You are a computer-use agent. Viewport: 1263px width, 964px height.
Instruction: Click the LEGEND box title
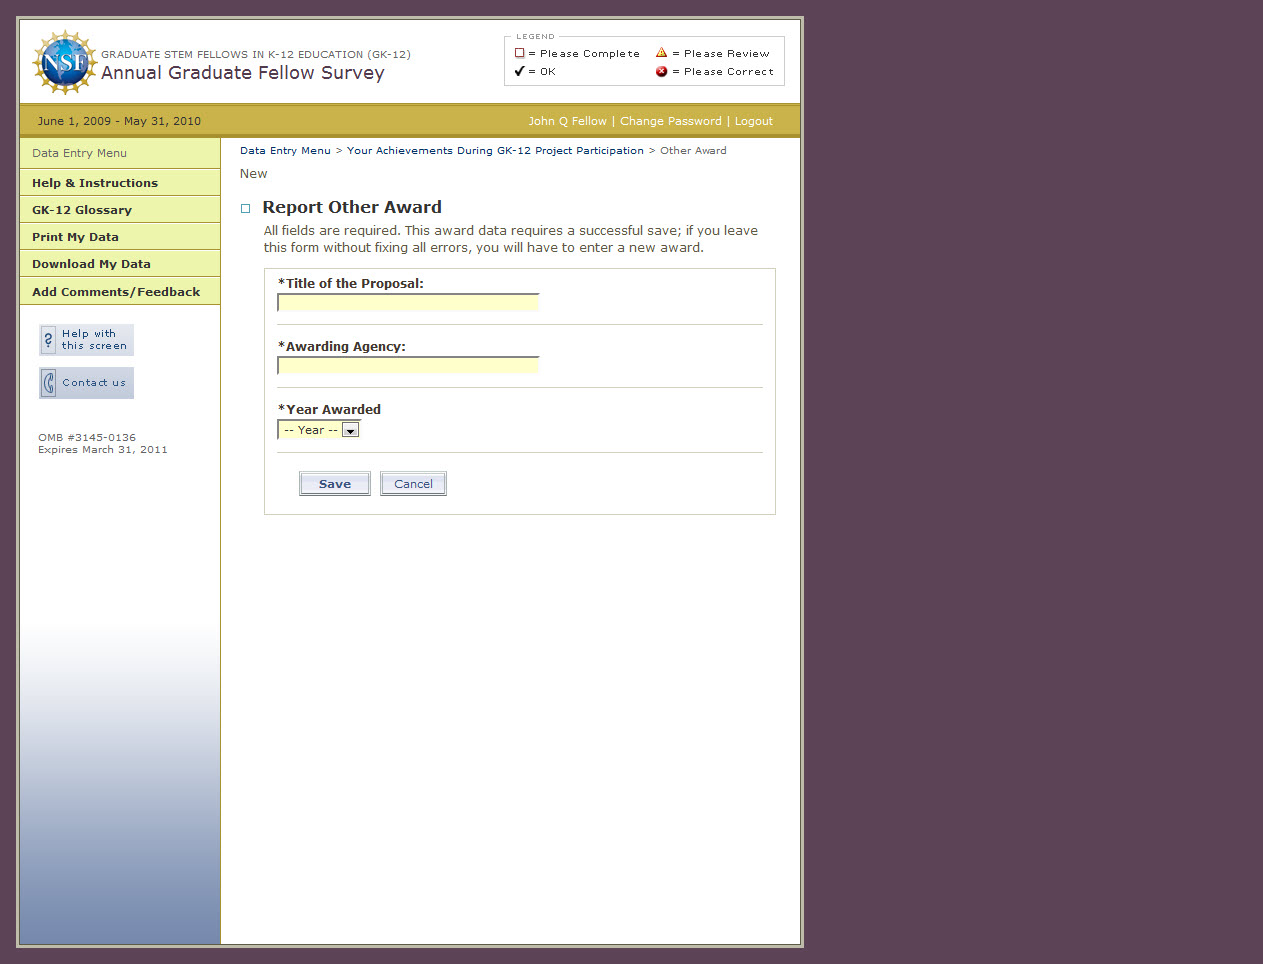pyautogui.click(x=535, y=37)
